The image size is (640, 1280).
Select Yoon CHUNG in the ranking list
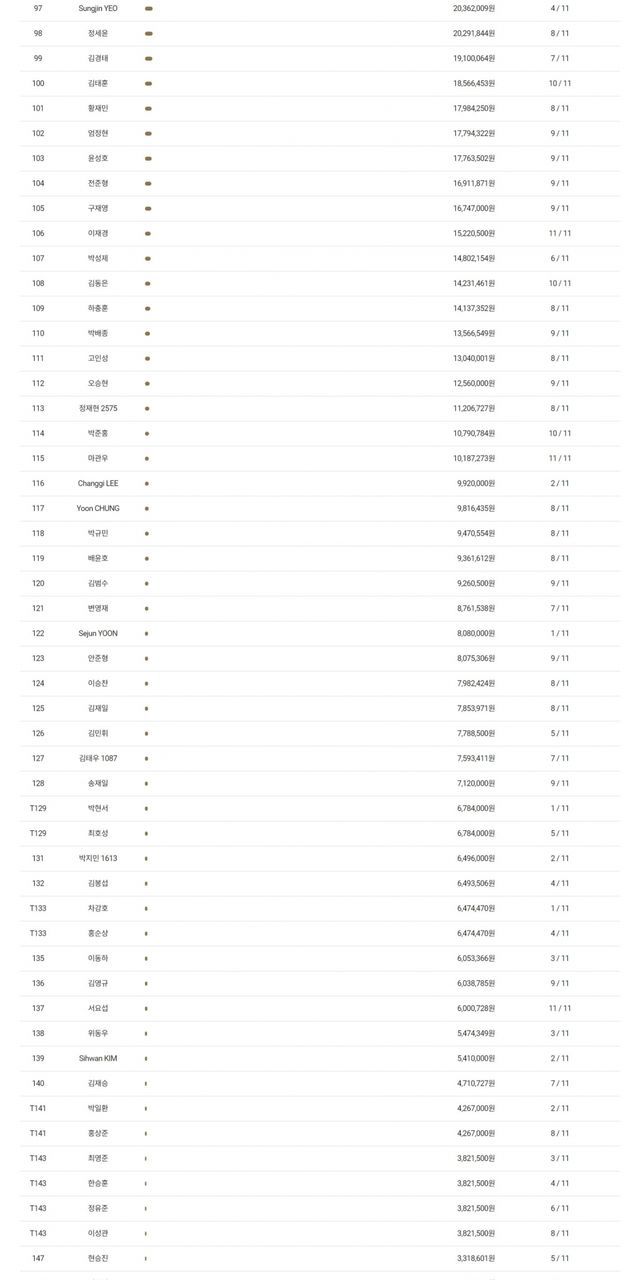coord(98,508)
